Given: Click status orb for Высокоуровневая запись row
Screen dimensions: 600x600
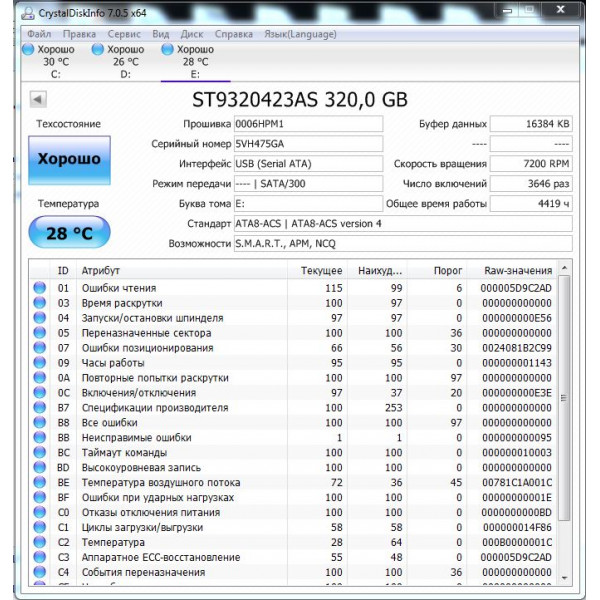Looking at the screenshot, I should pos(39,467).
